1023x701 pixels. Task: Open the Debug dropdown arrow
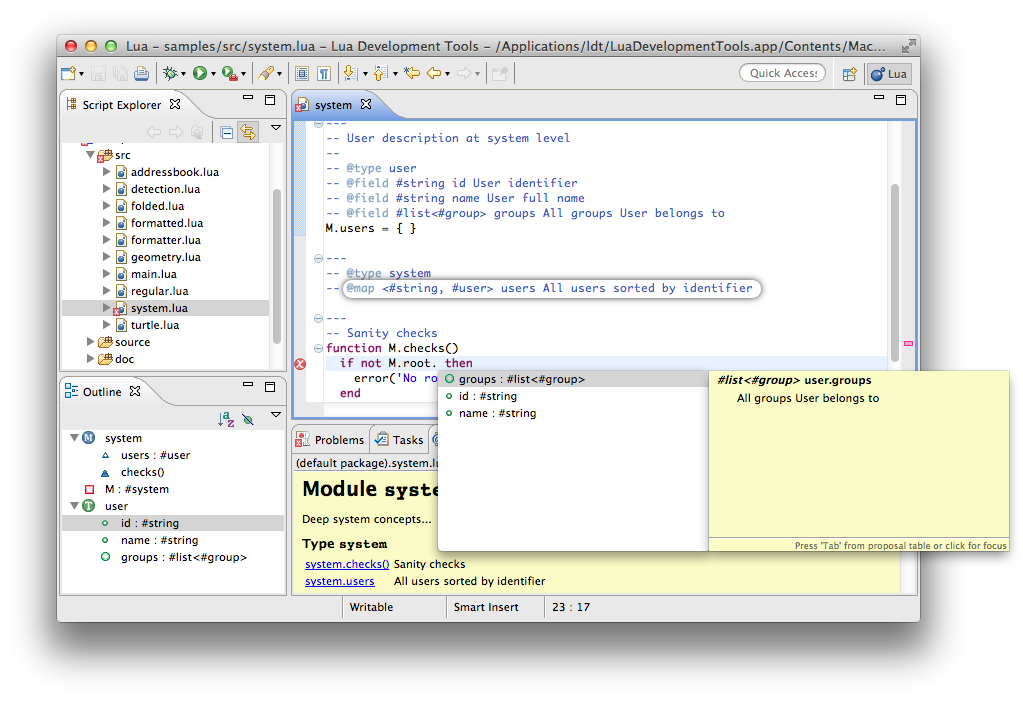coord(183,74)
